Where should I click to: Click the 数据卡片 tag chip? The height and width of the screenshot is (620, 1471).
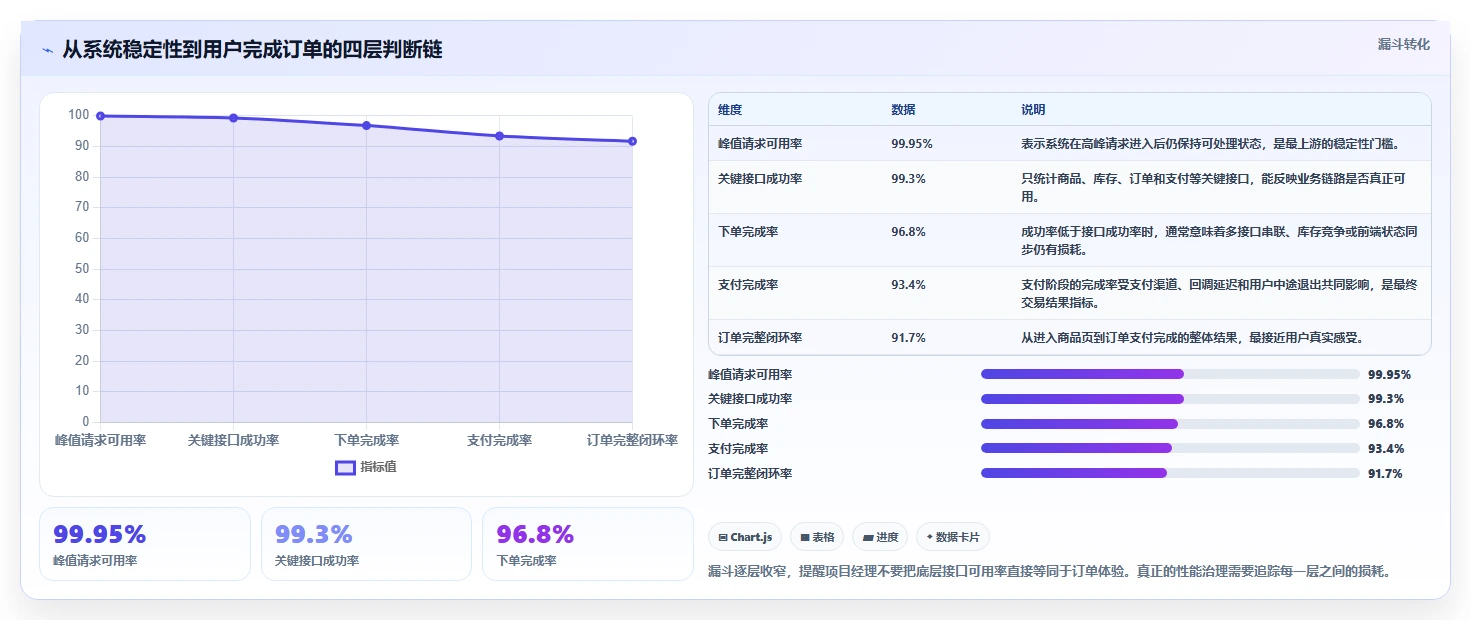[953, 537]
